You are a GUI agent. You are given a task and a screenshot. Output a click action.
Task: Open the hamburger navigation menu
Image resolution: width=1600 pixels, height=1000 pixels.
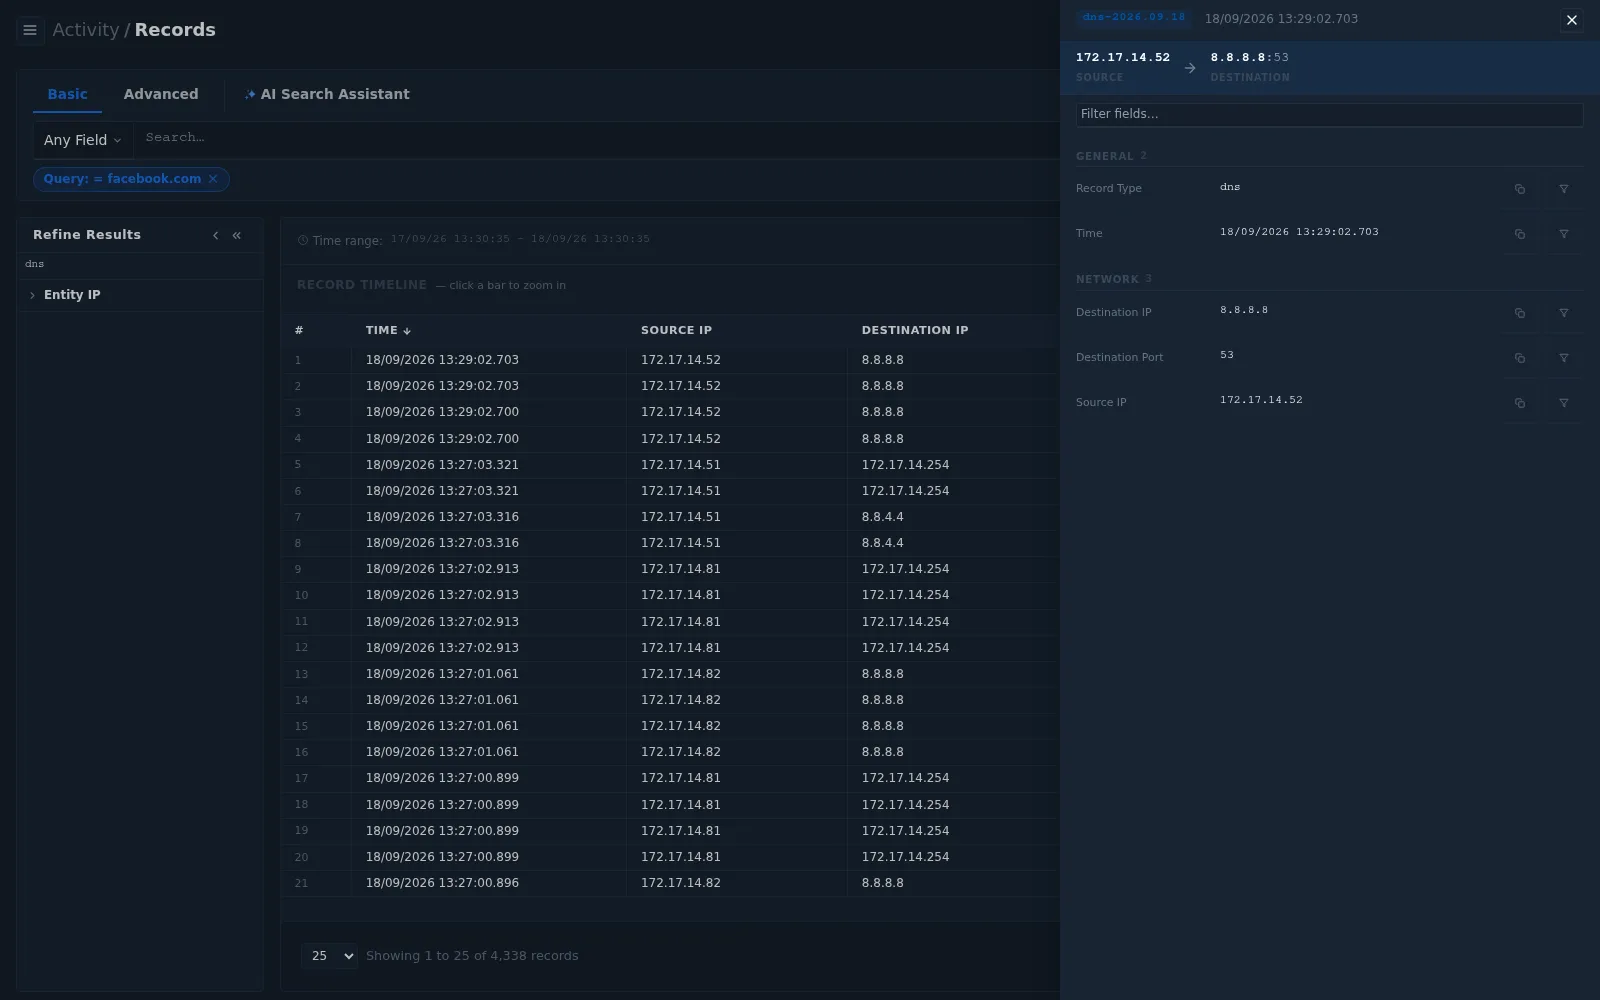pyautogui.click(x=30, y=30)
